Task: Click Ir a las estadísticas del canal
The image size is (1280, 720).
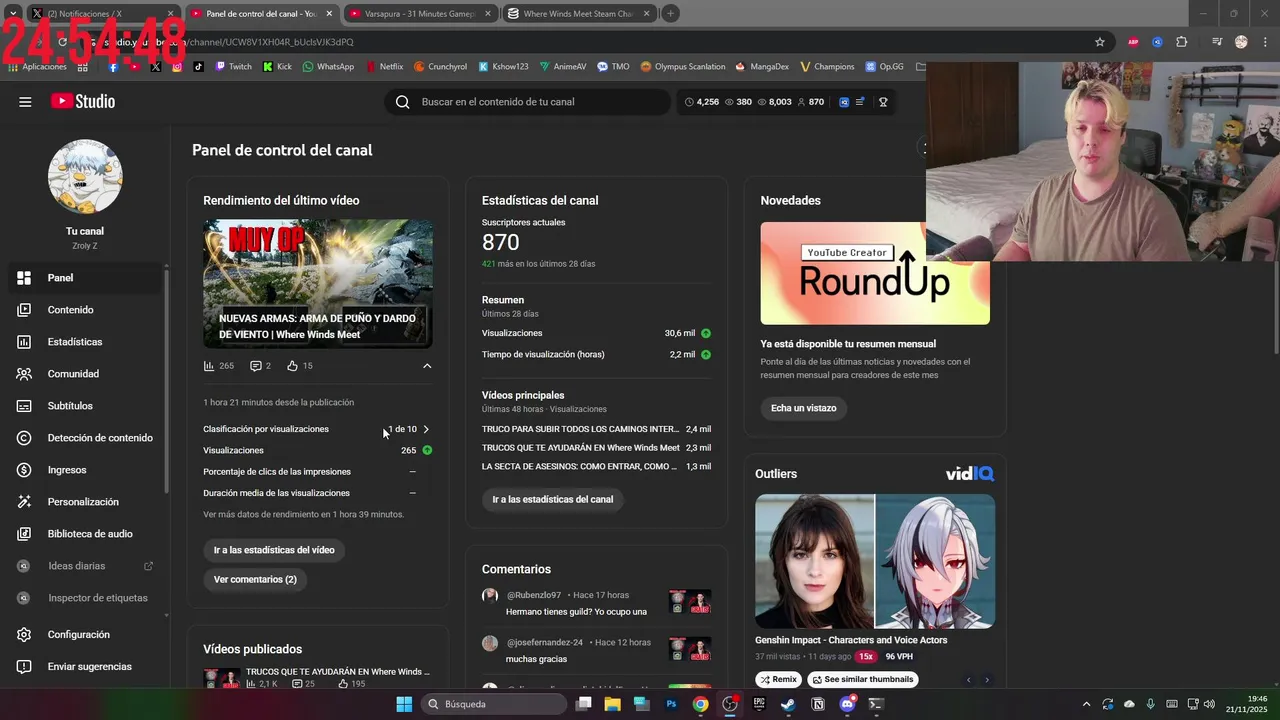Action: (553, 499)
